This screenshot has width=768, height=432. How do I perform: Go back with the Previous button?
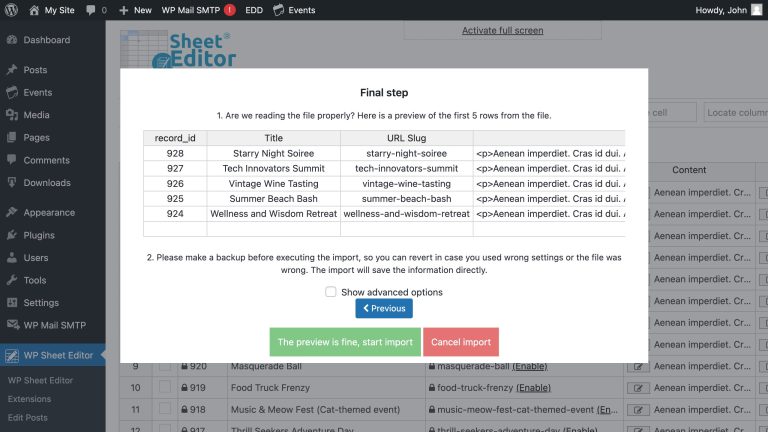[x=384, y=309]
